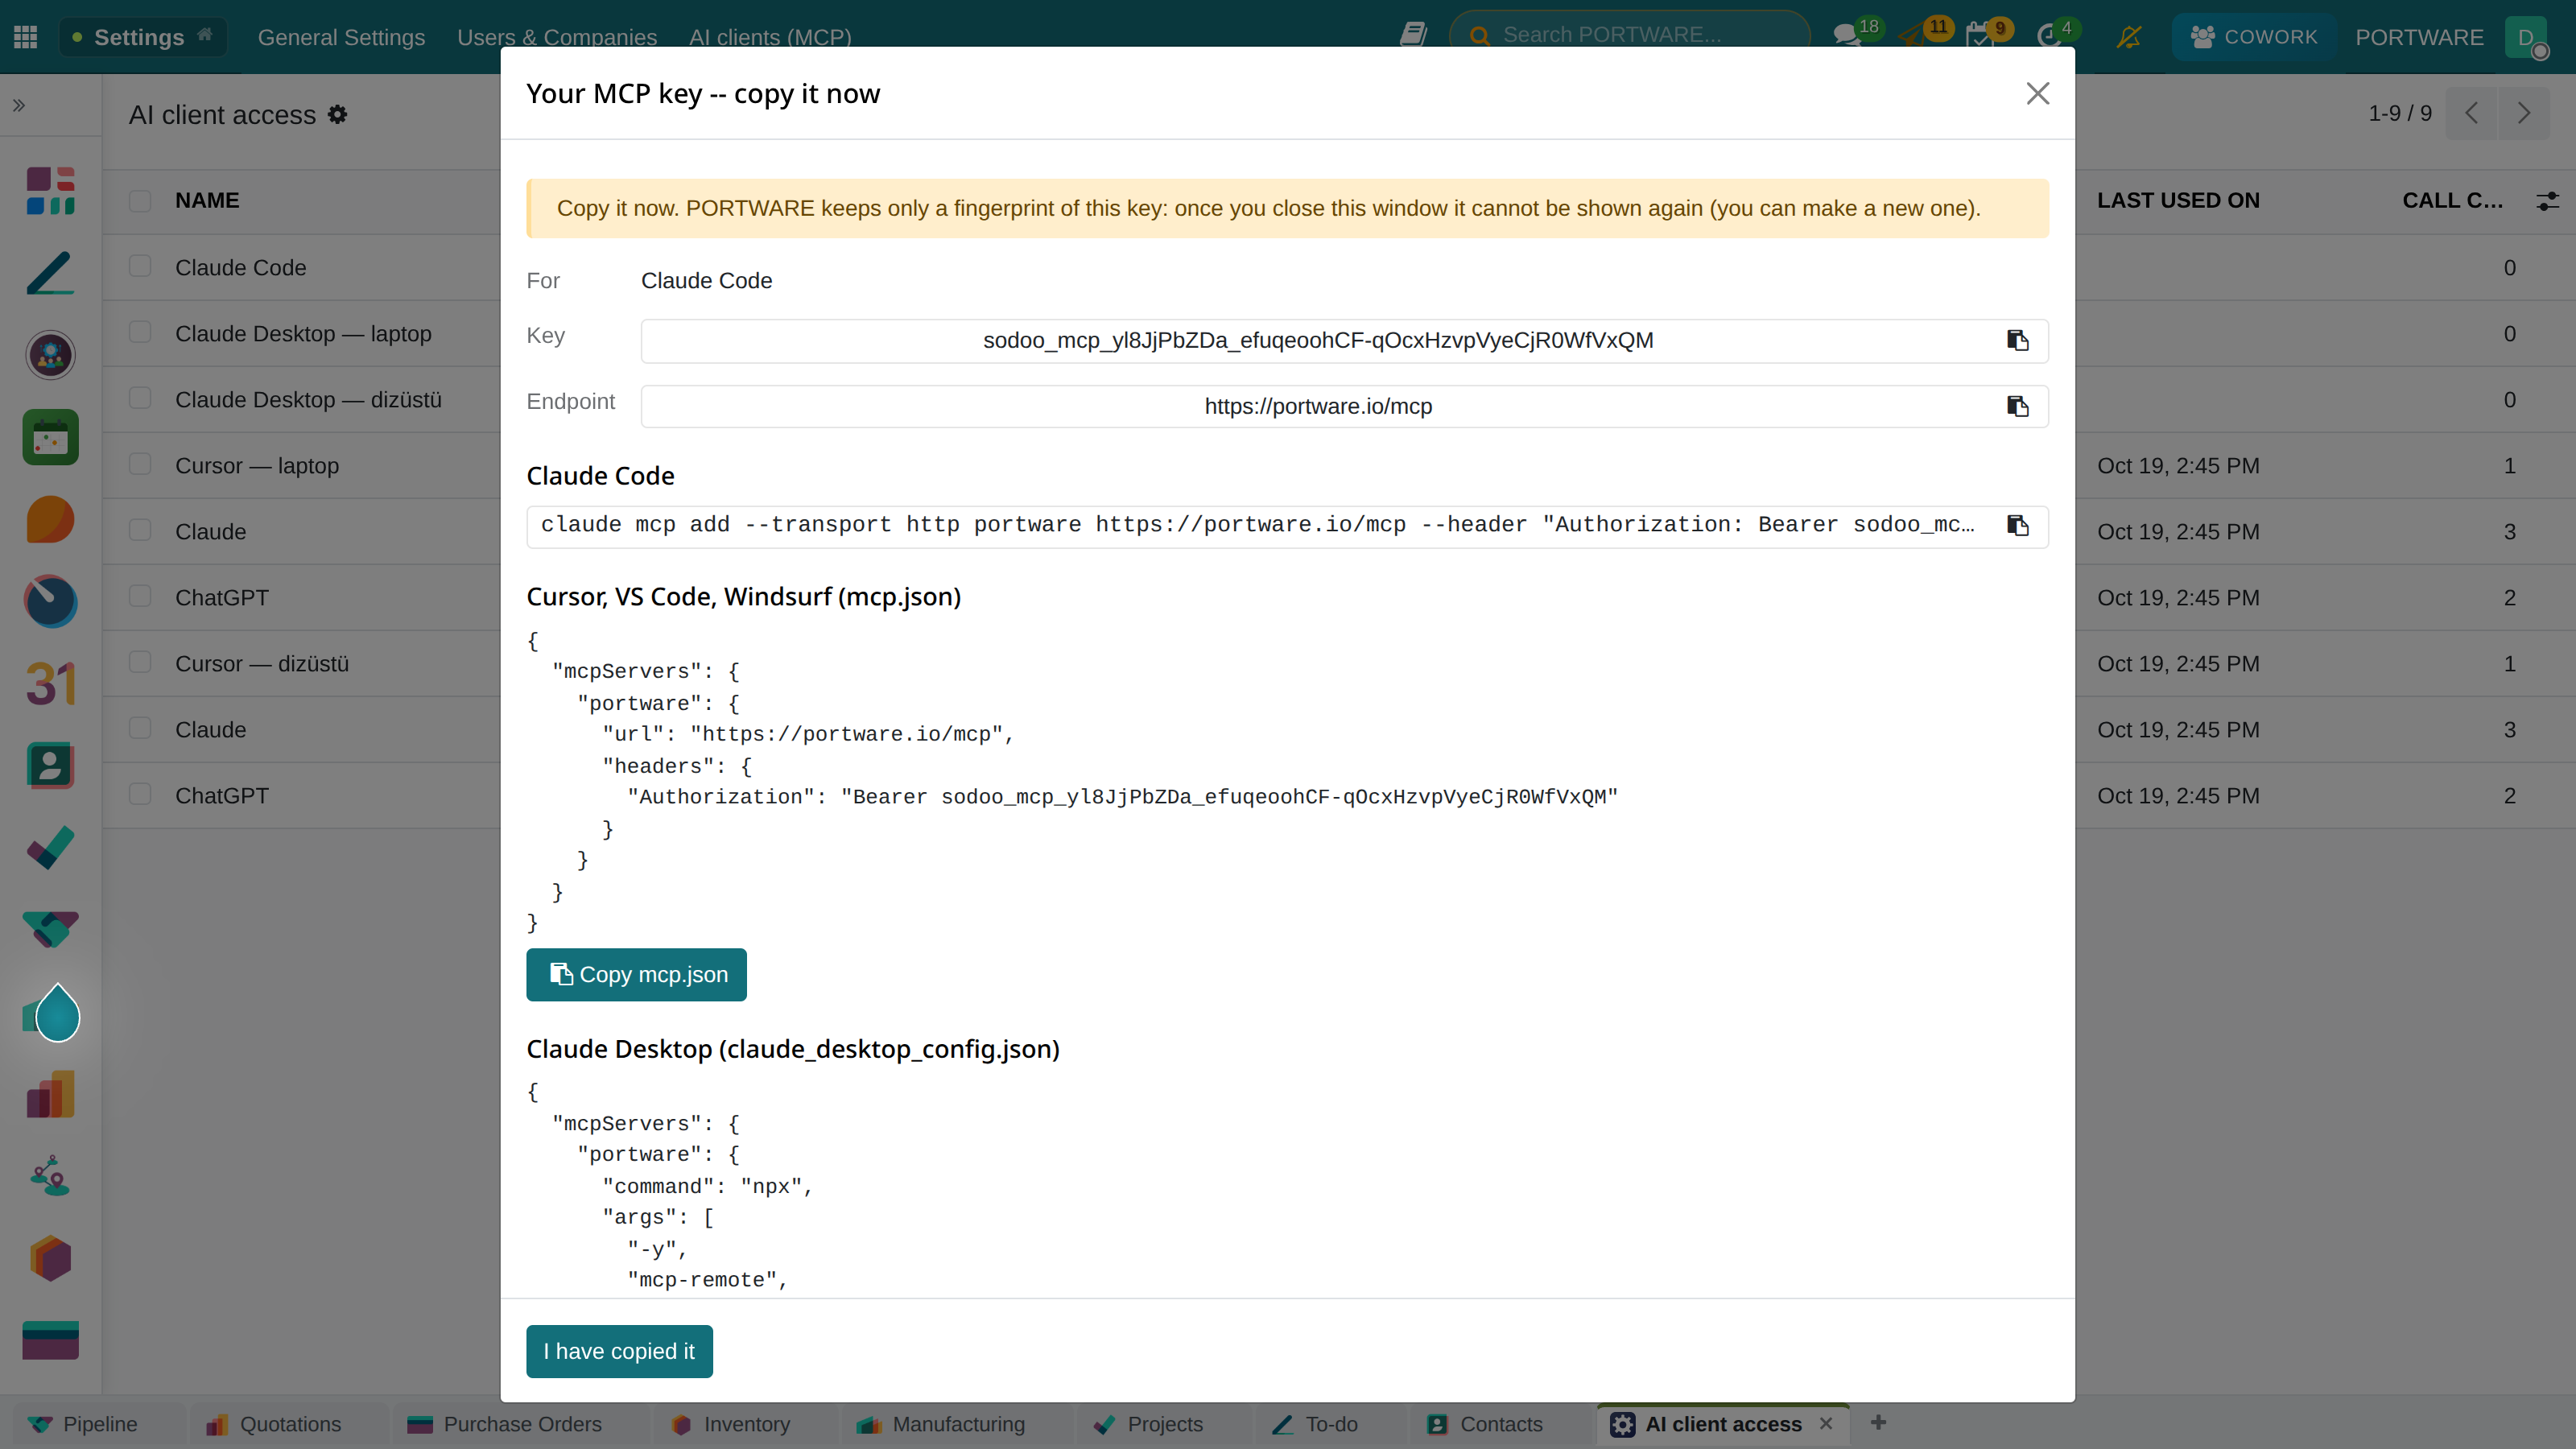Open the knowledge book icon in navbar
This screenshot has width=2576, height=1449.
point(1413,36)
